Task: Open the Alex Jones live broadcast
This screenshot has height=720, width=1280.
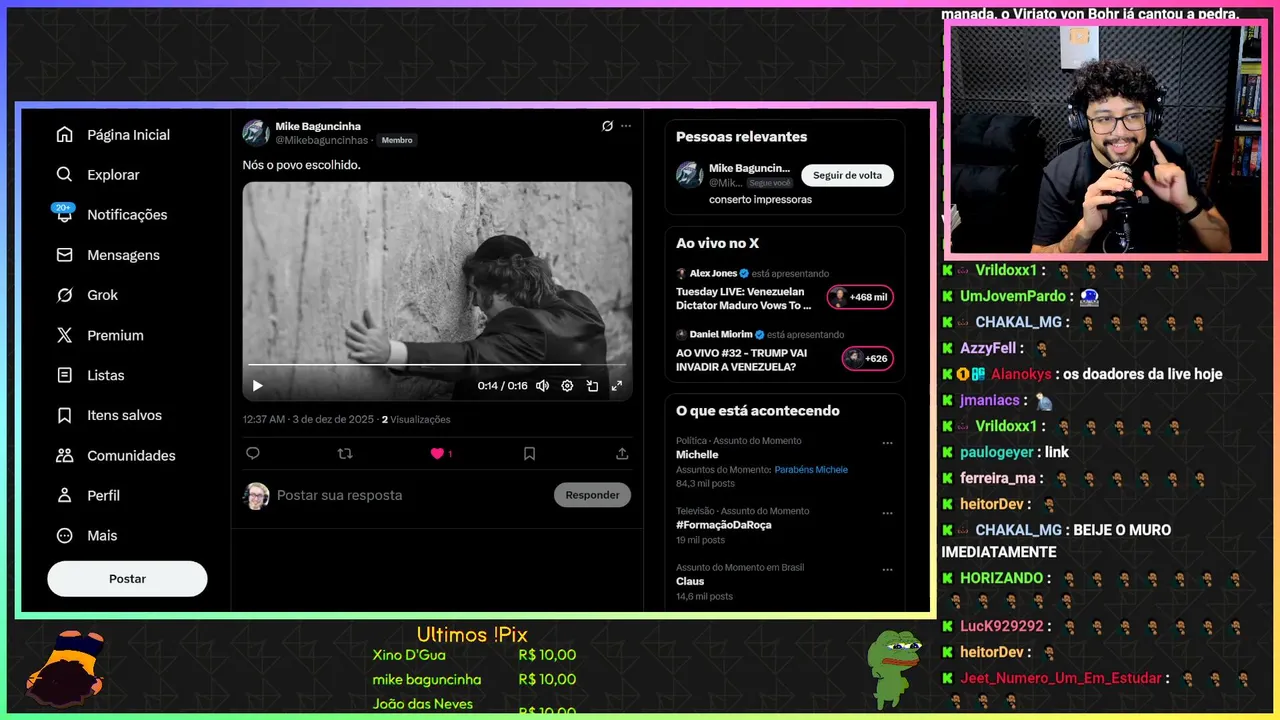Action: tap(743, 298)
